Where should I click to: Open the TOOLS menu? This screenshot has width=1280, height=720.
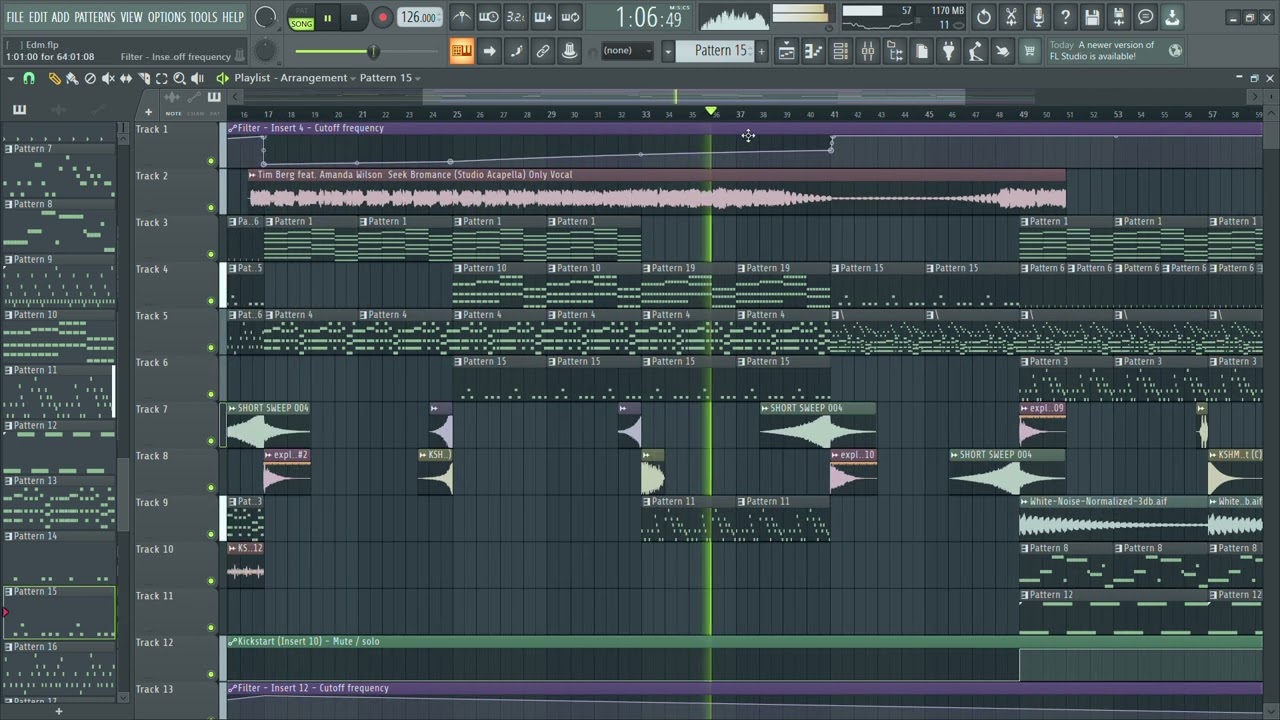coord(204,18)
